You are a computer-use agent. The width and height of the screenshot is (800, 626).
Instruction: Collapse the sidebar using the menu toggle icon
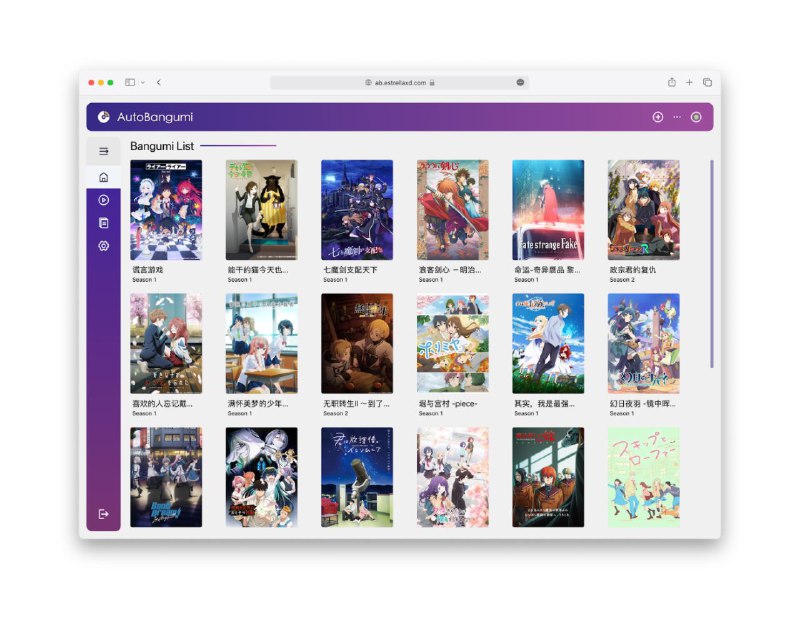[x=103, y=151]
